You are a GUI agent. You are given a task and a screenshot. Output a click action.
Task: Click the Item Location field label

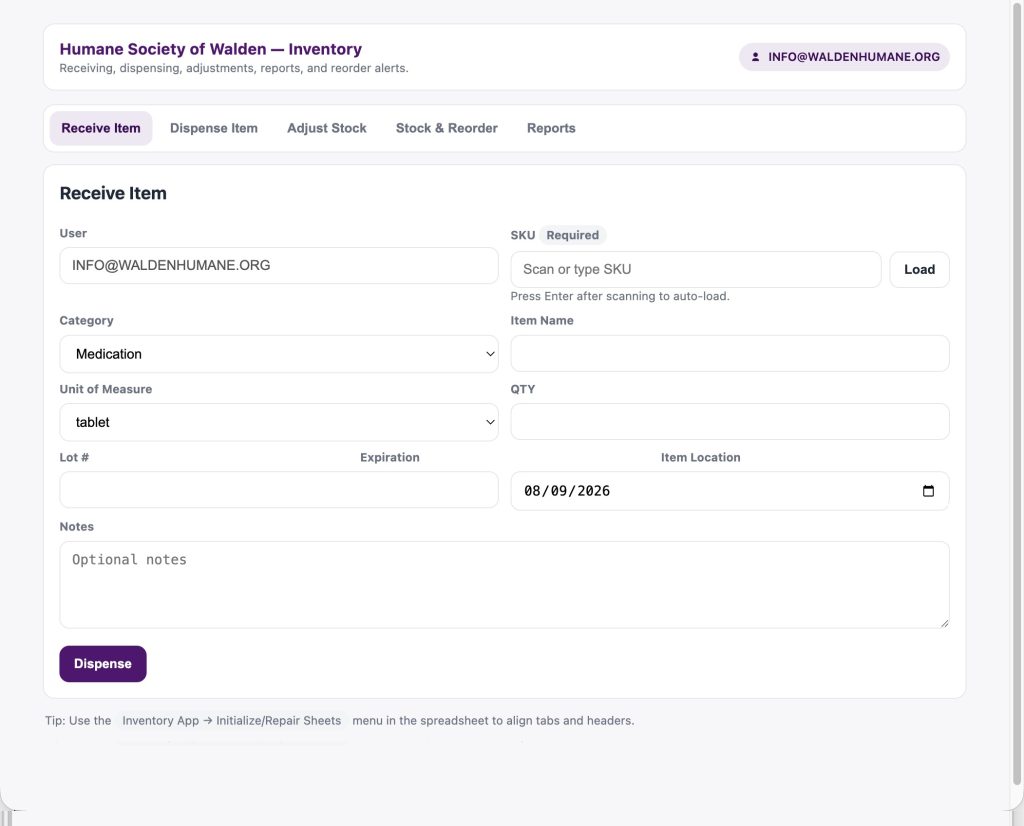[701, 458]
